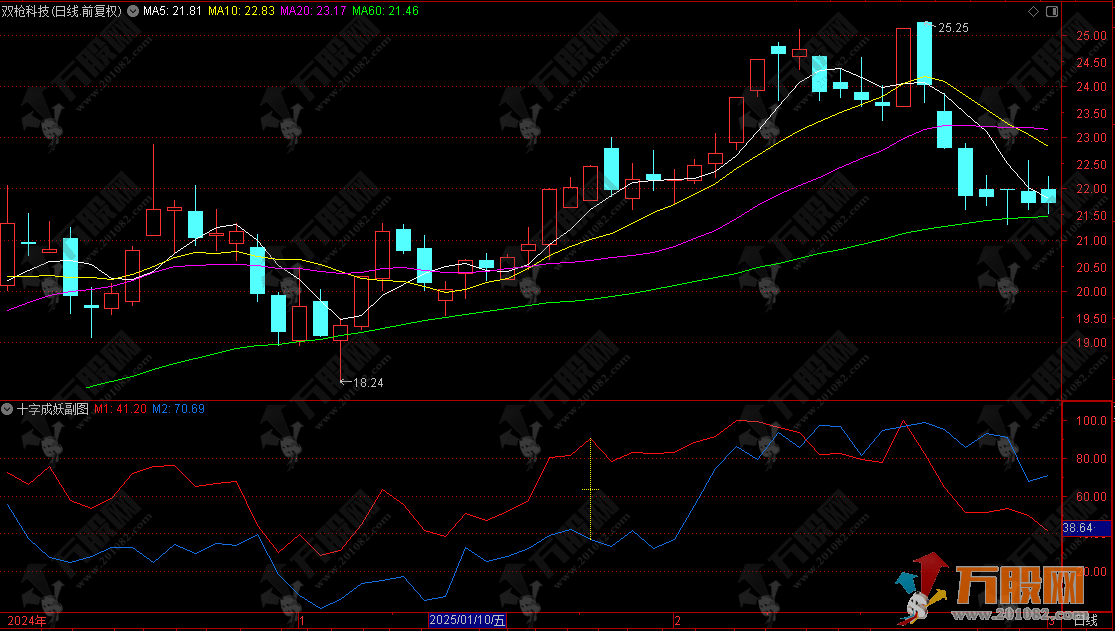Image resolution: width=1115 pixels, height=631 pixels.
Task: Click the 18.24 low price marker
Action: tap(368, 383)
